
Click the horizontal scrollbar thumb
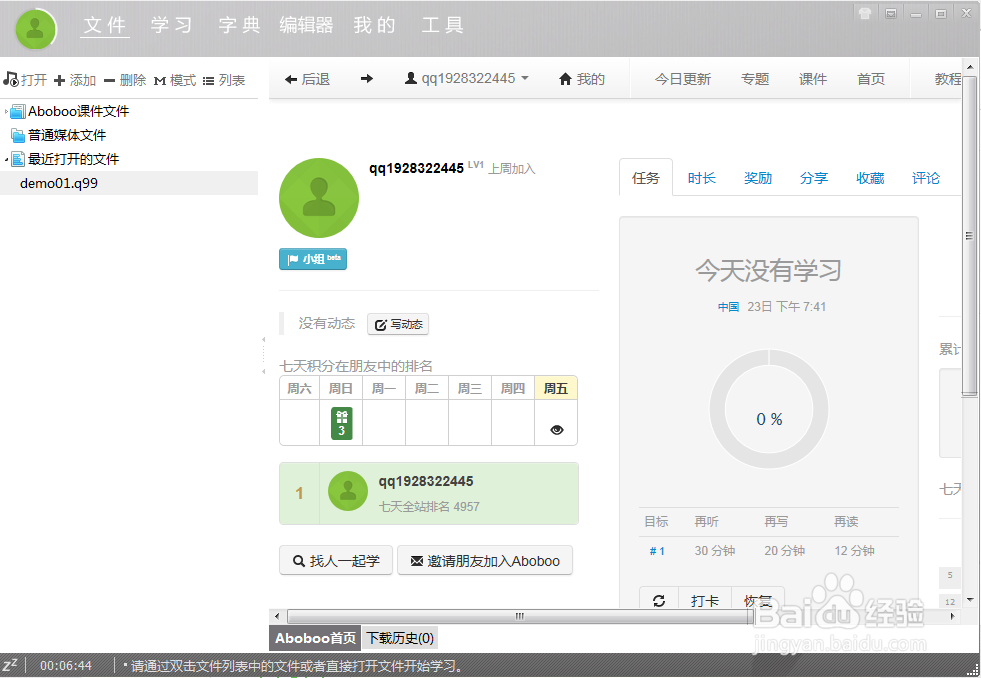(x=519, y=617)
